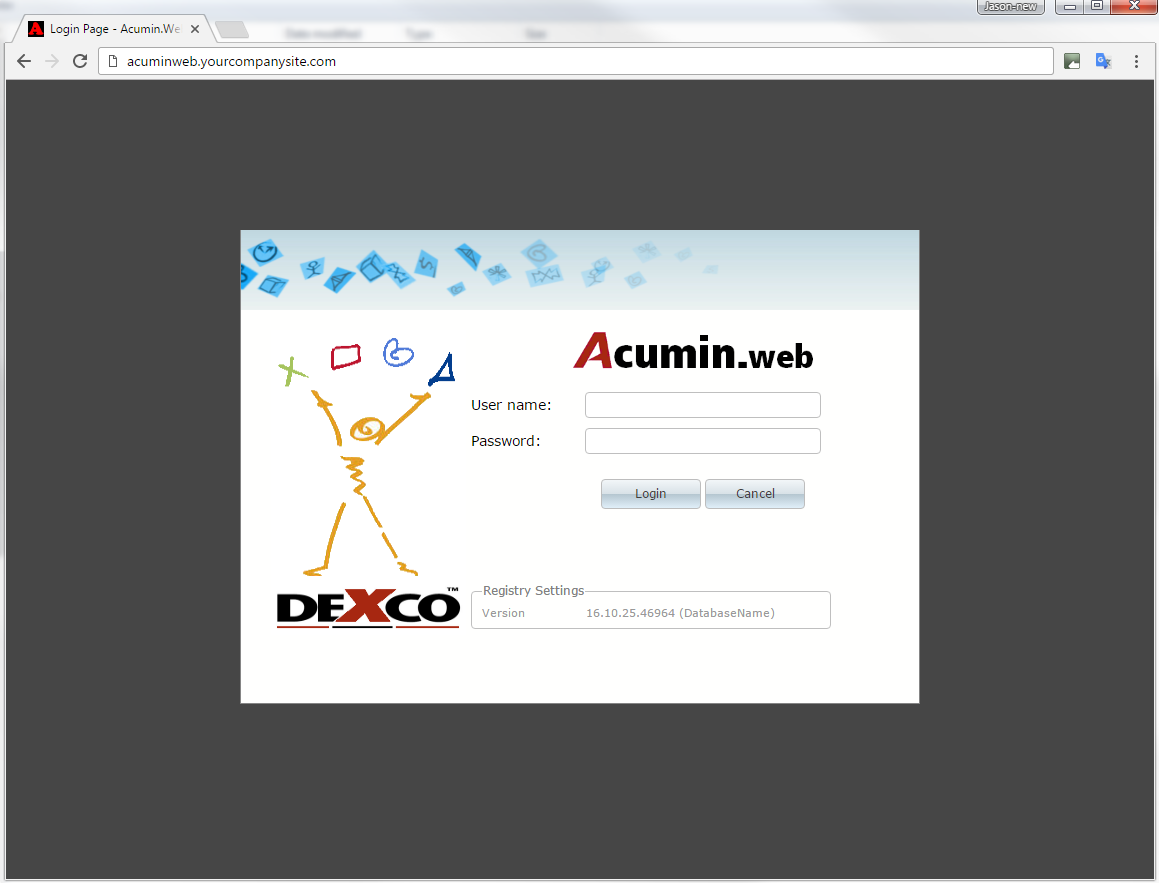Viewport: 1159px width, 883px height.
Task: Close the Login Page tab
Action: coord(195,29)
